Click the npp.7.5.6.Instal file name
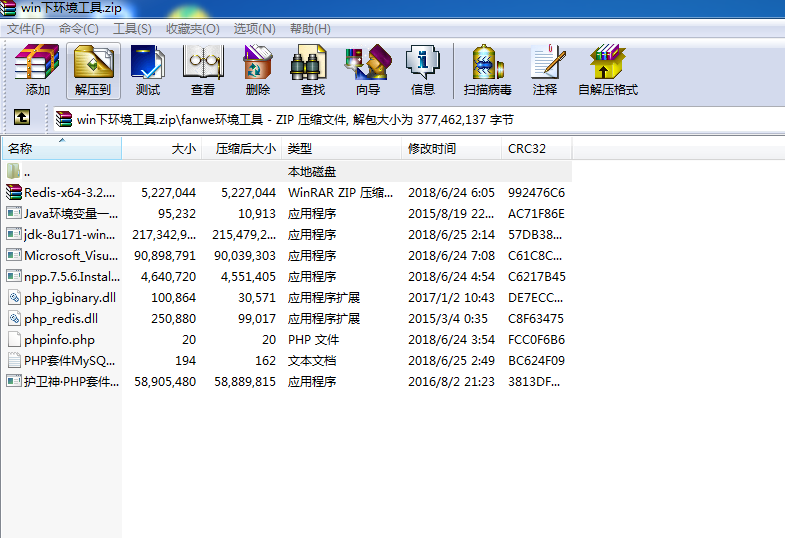Image resolution: width=785 pixels, height=538 pixels. coord(72,277)
